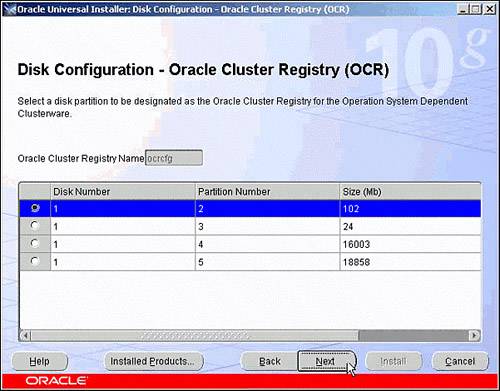Minimize the Oracle Universal Installer window
The image size is (500, 391).
pyautogui.click(x=463, y=9)
